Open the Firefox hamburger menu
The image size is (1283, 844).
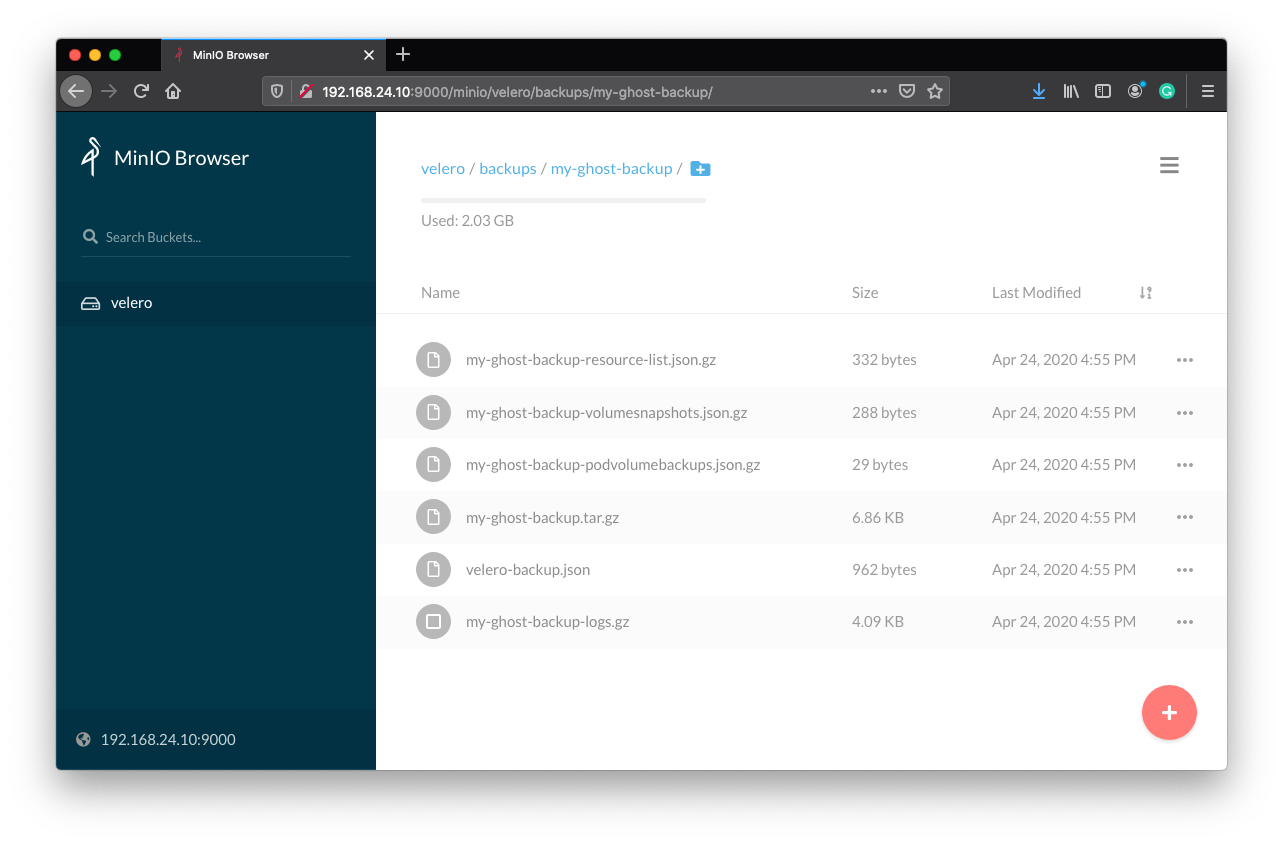click(1208, 90)
